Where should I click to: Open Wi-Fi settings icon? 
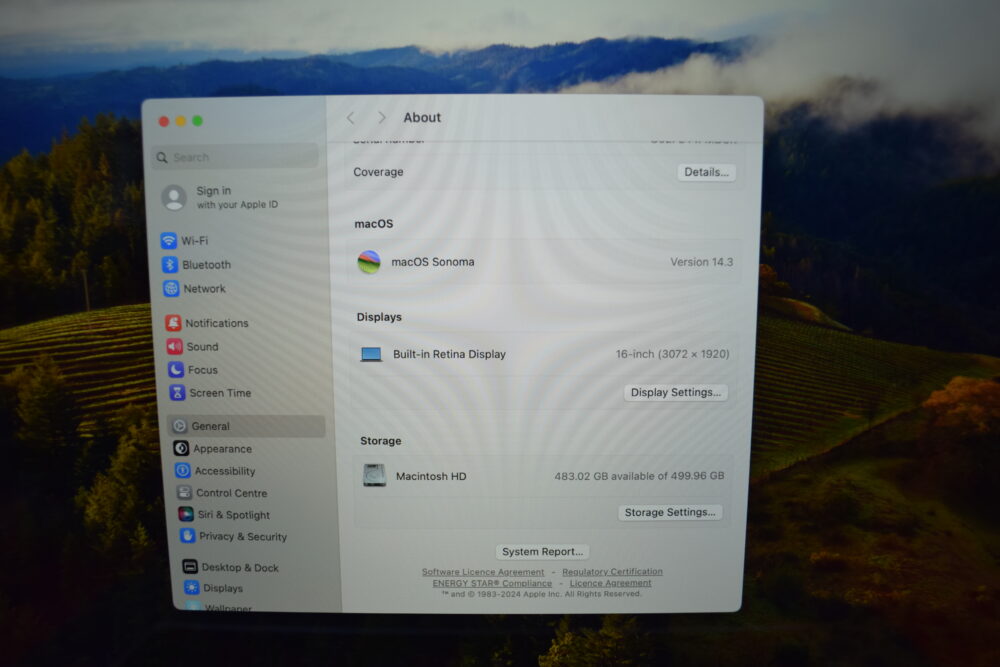168,240
